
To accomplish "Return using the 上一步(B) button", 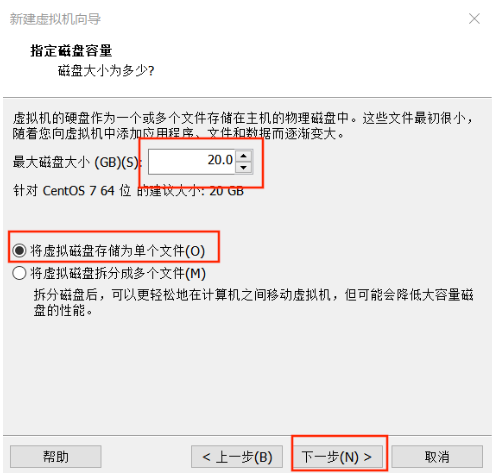I will point(237,457).
